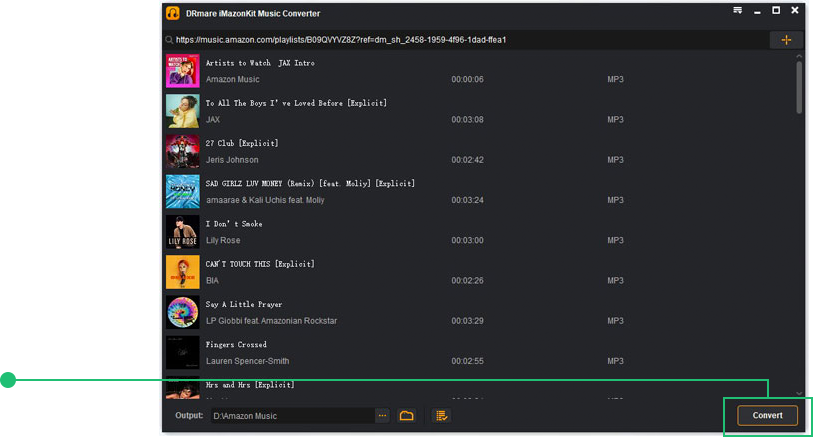Click the search icon by URL field

point(169,40)
